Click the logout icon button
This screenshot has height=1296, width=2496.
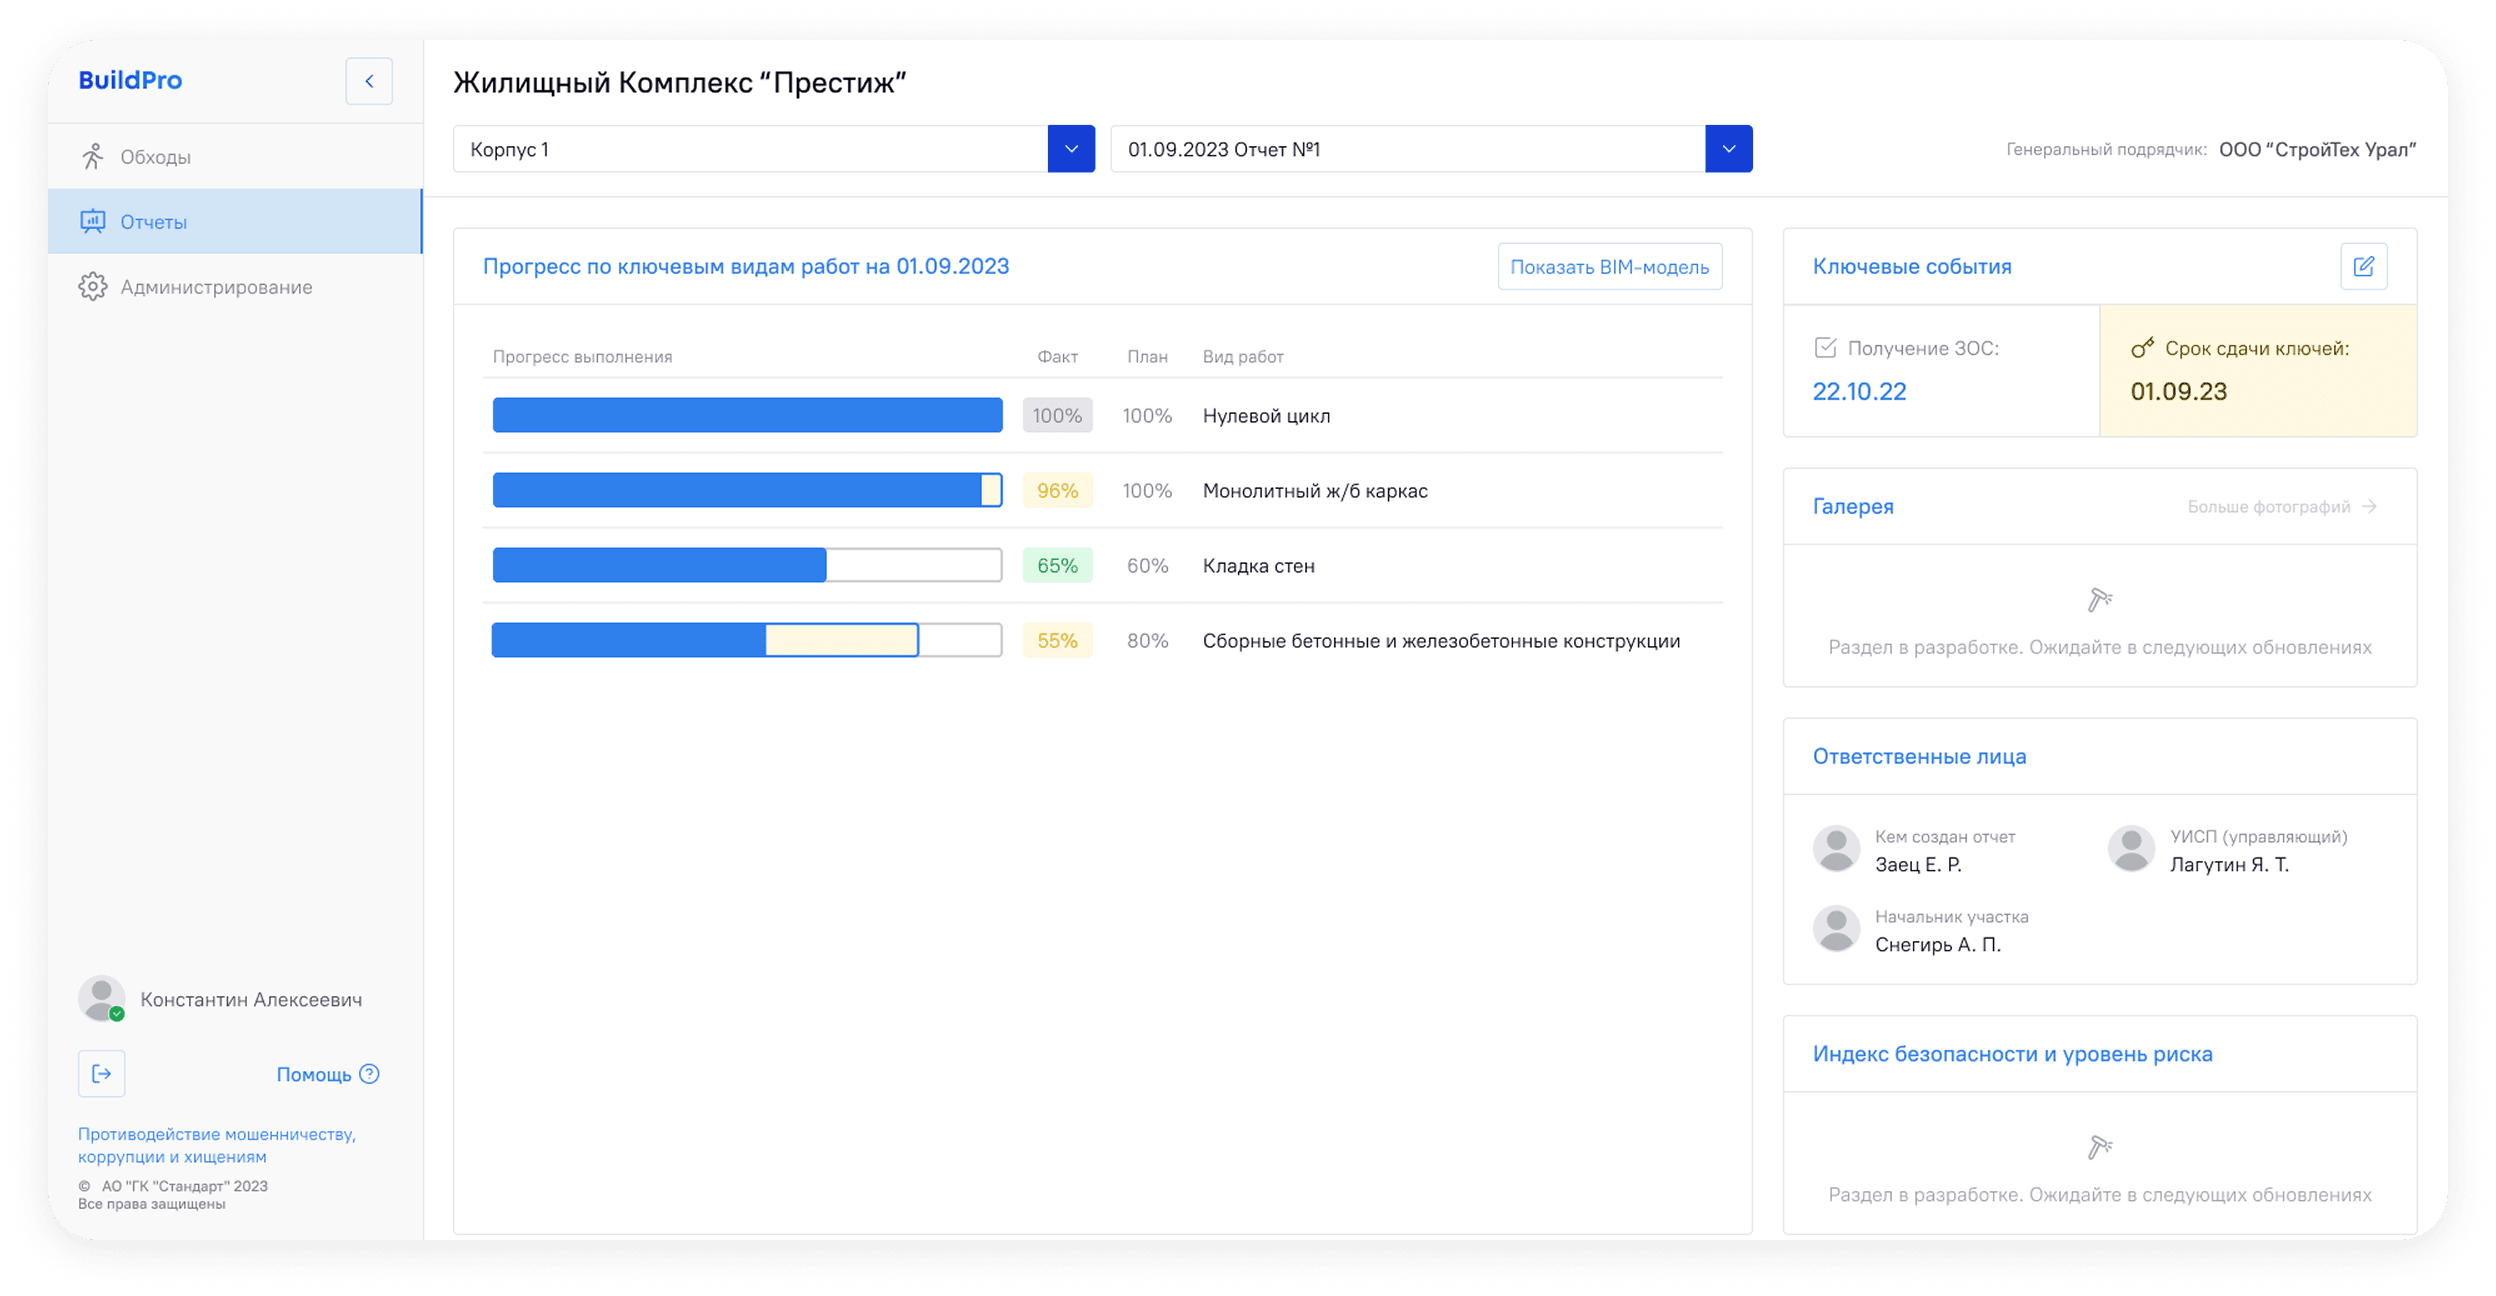[x=102, y=1074]
